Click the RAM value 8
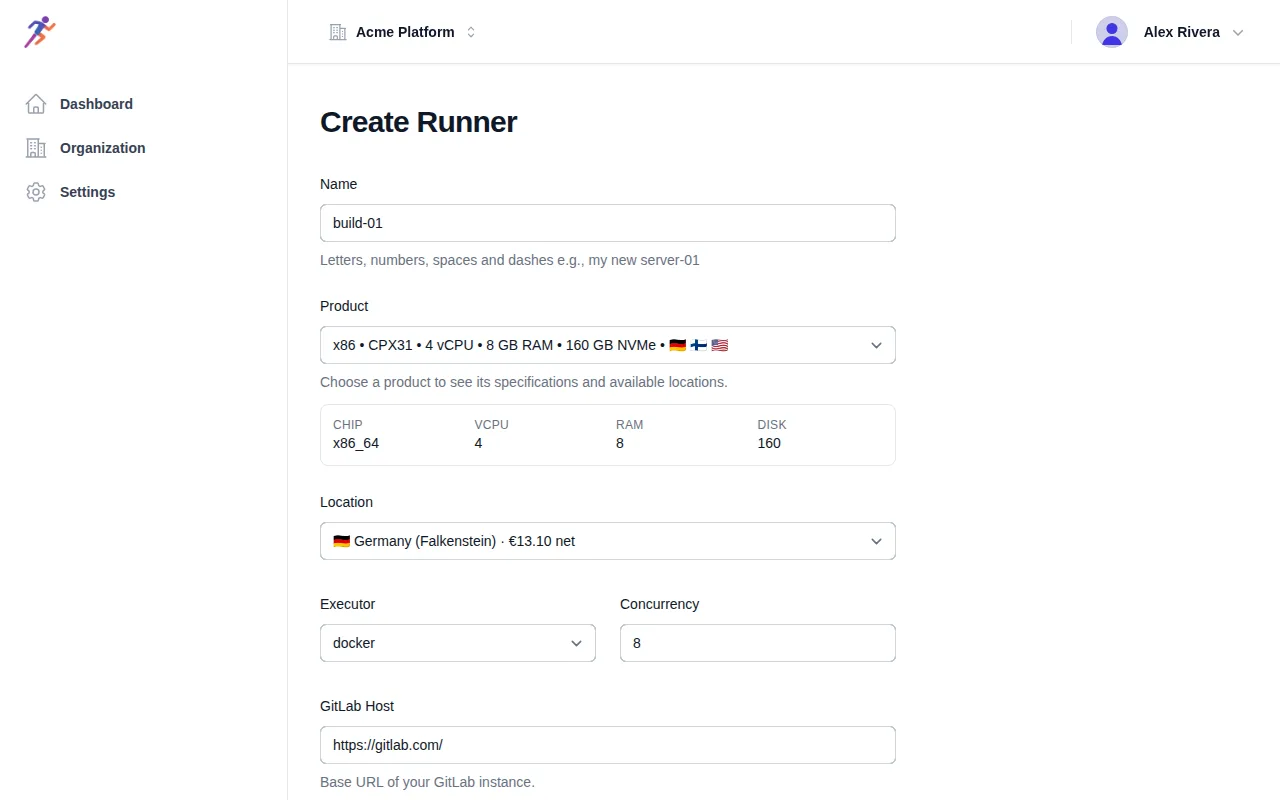1280x800 pixels. coord(620,443)
